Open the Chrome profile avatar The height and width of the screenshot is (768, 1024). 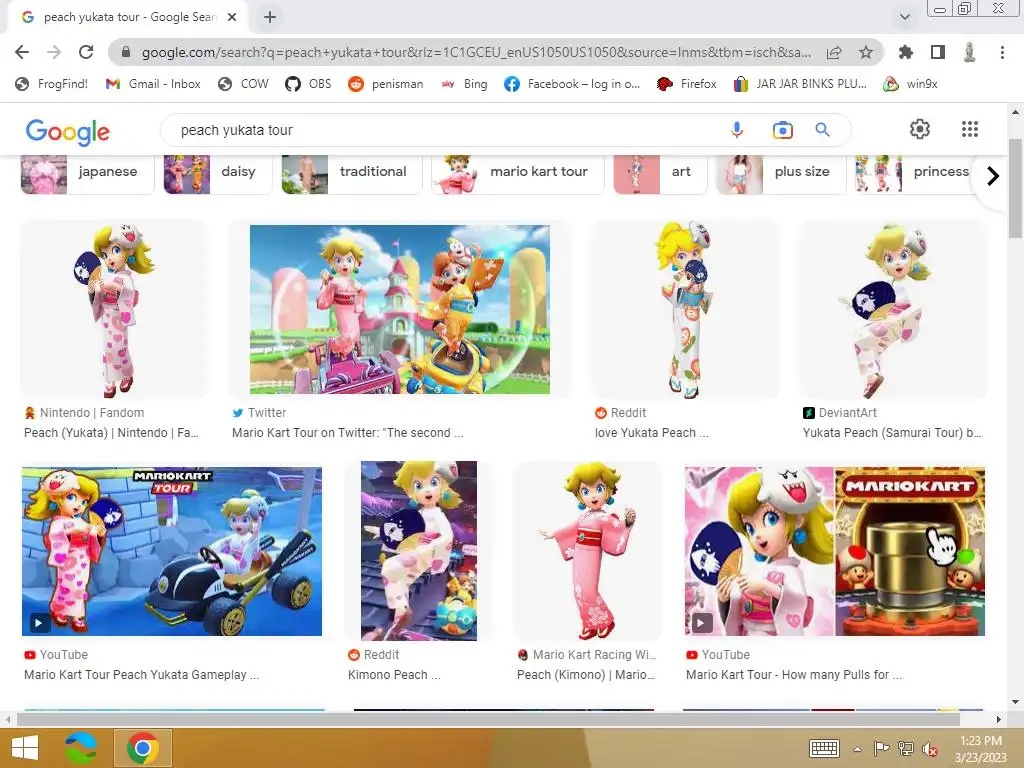[970, 52]
